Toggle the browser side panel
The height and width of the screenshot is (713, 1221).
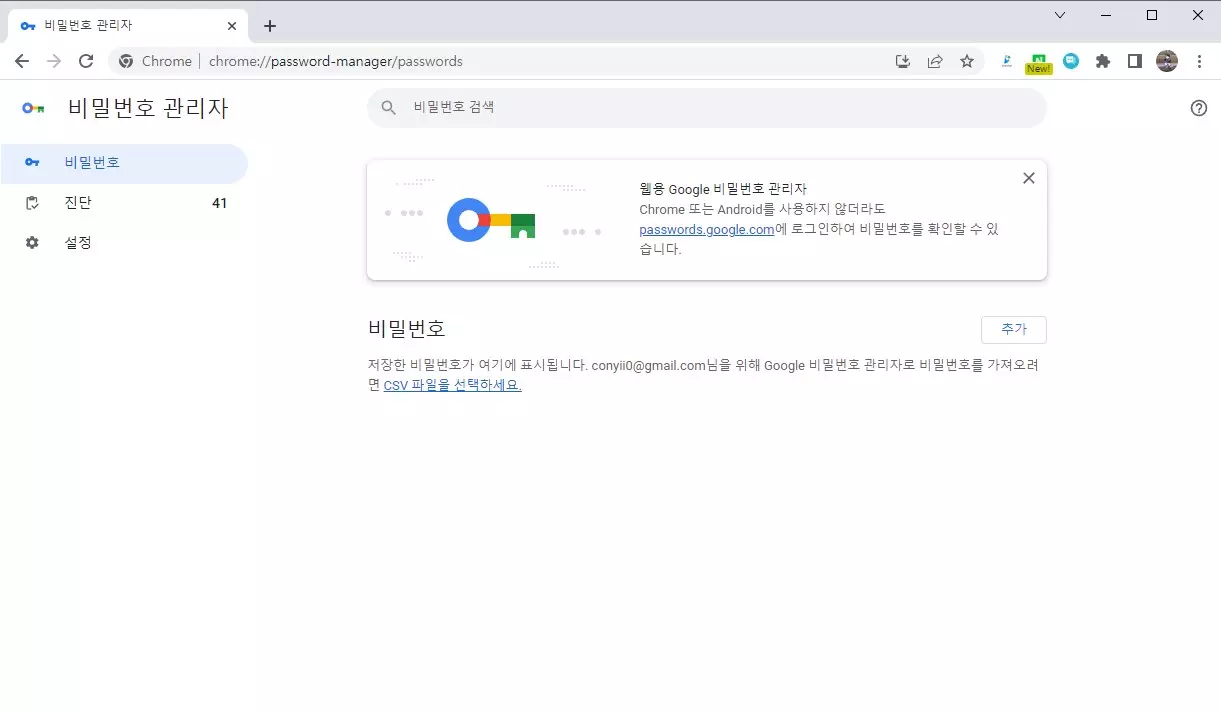point(1135,61)
